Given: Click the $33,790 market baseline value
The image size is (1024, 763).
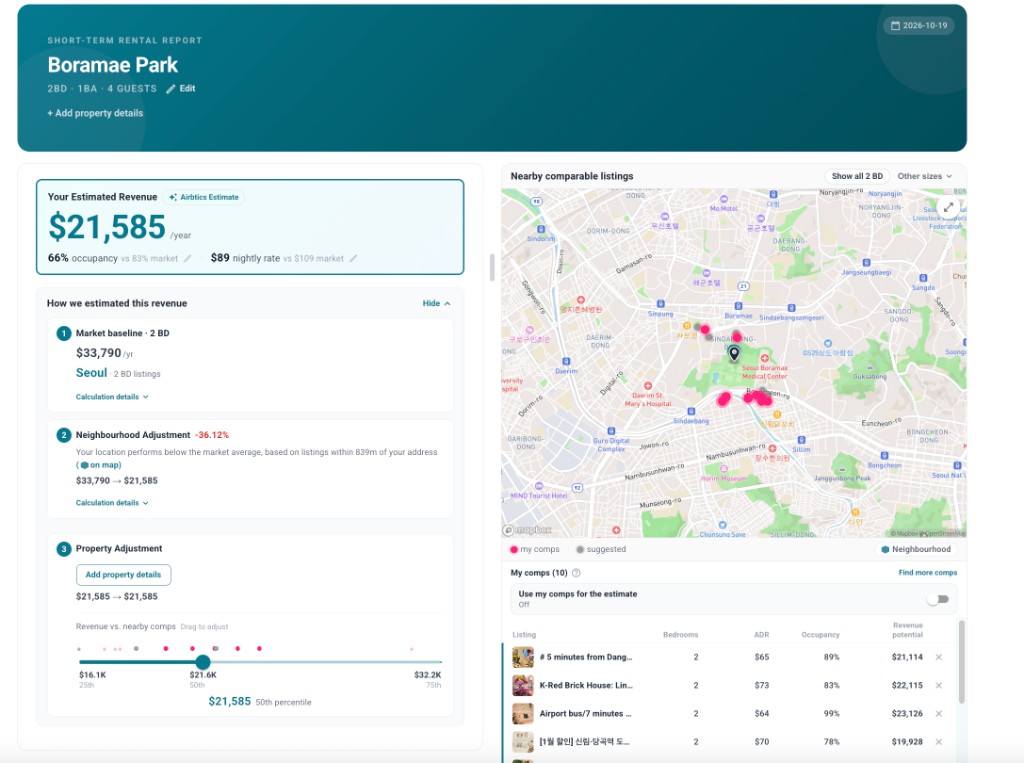Looking at the screenshot, I should click(99, 353).
